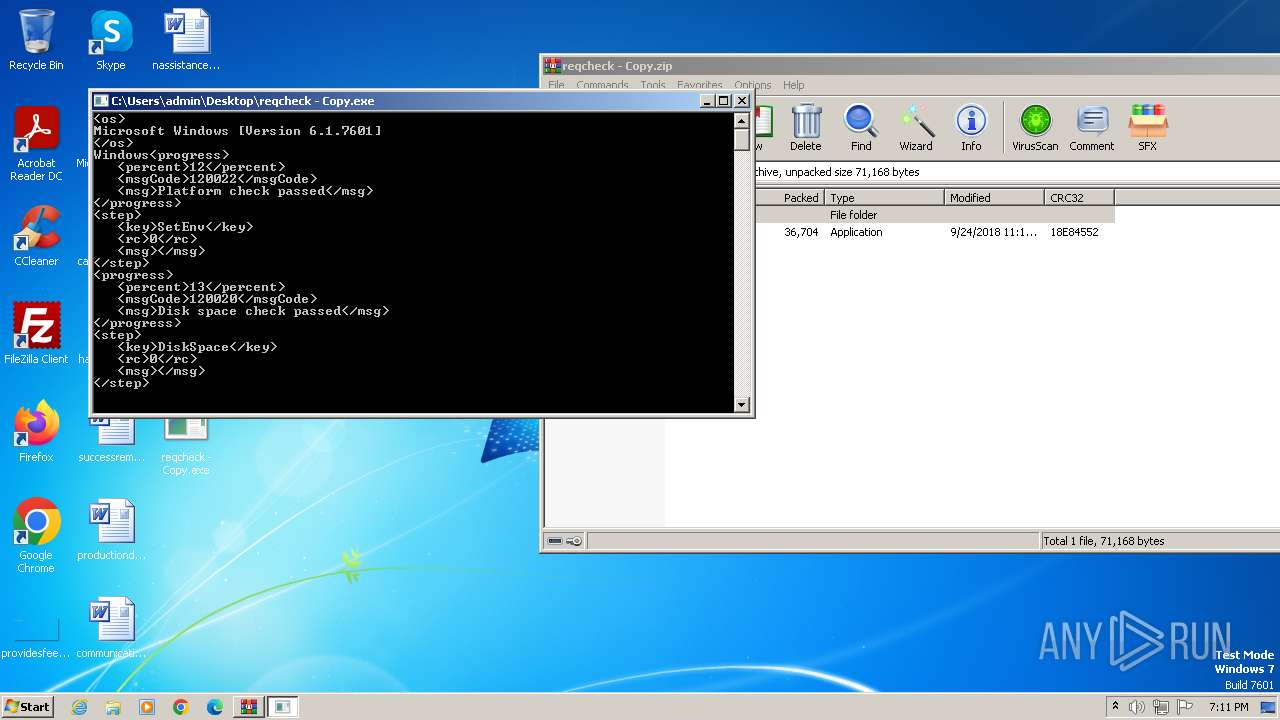Click the network tray icon

click(x=1160, y=707)
